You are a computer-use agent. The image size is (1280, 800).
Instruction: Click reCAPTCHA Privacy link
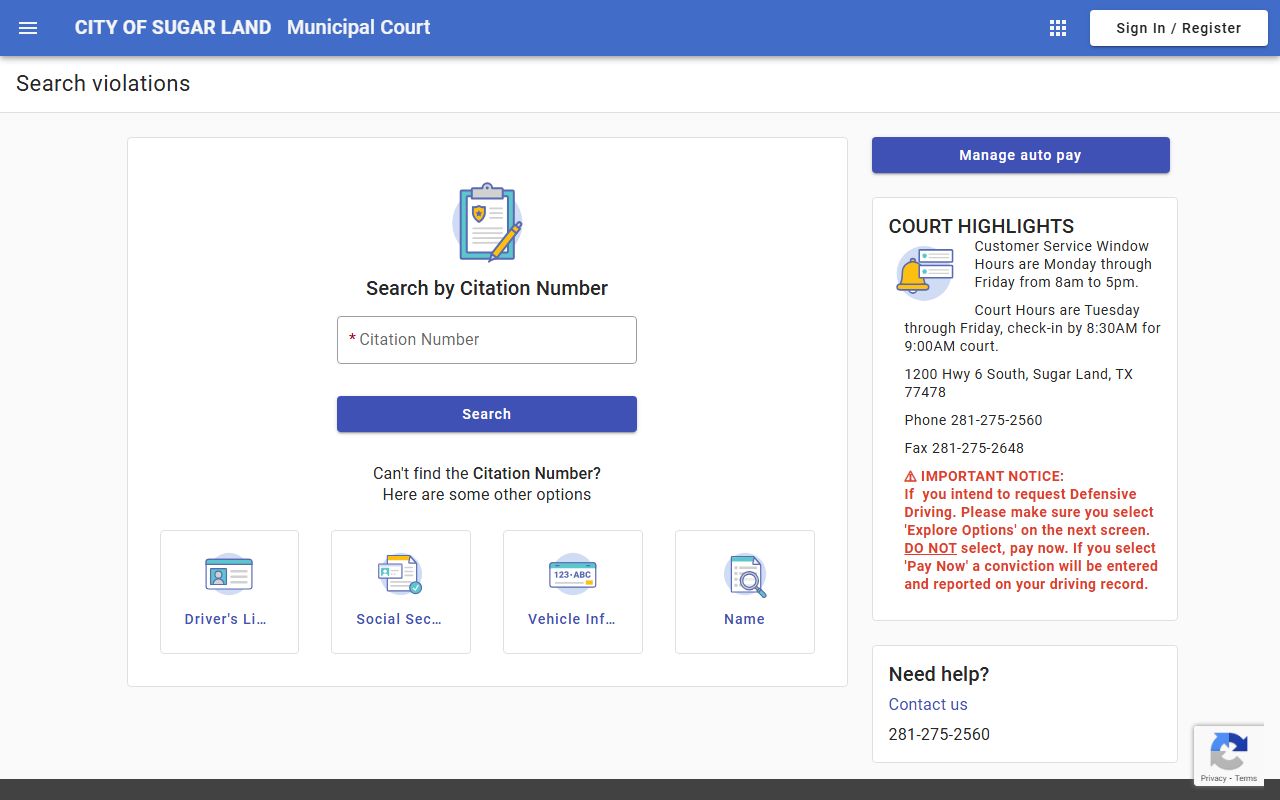coord(1213,778)
